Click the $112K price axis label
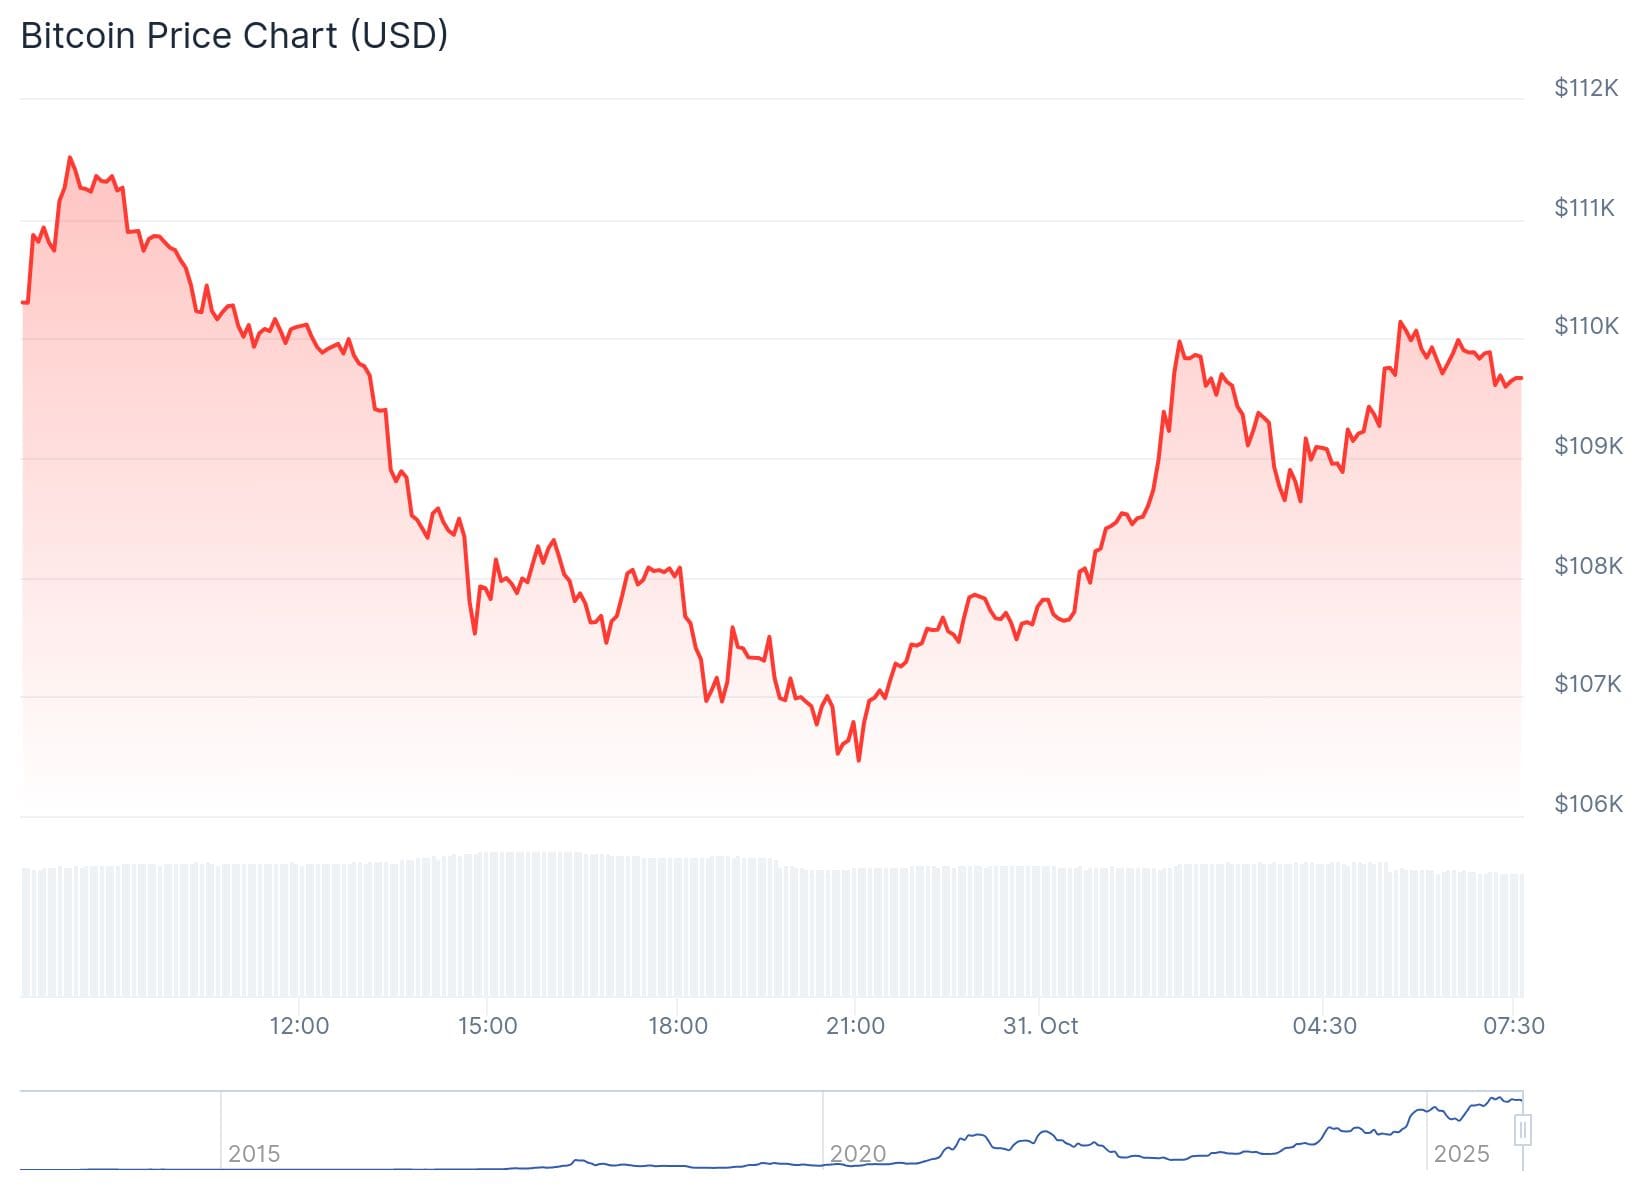 [1586, 88]
